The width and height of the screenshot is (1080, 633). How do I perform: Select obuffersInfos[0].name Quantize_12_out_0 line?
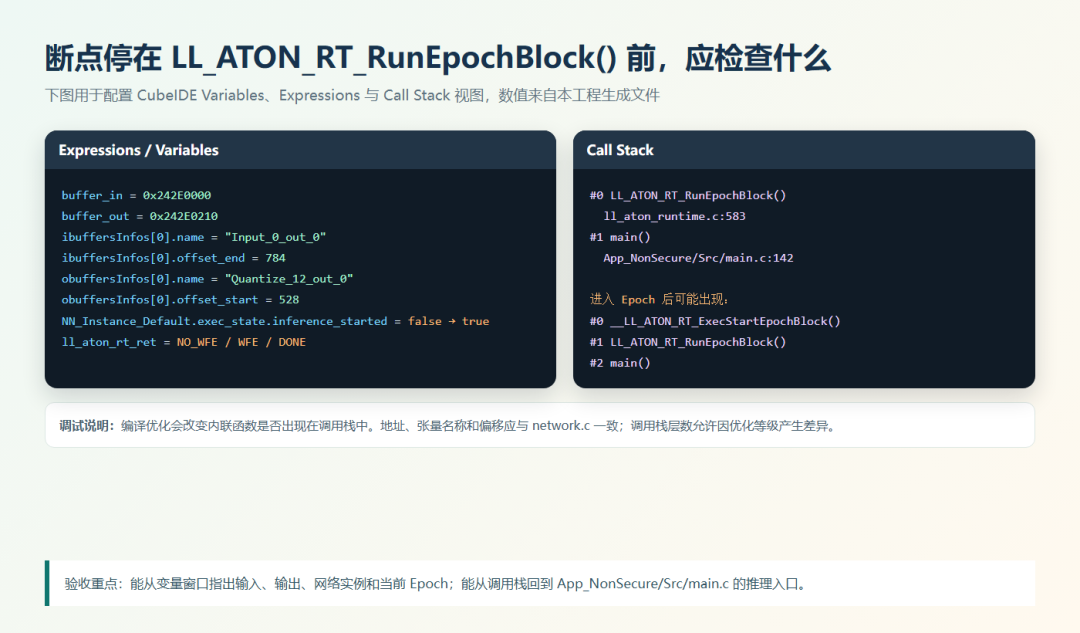(207, 279)
